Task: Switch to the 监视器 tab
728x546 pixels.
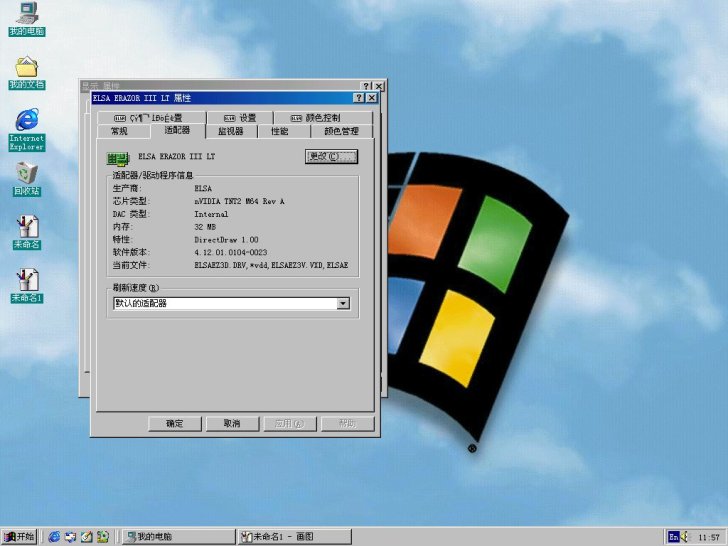Action: pos(231,131)
